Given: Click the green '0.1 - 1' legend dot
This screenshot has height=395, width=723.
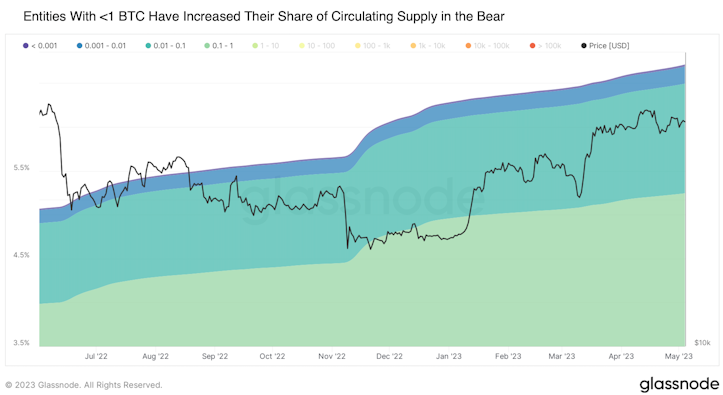Looking at the screenshot, I should click(207, 46).
